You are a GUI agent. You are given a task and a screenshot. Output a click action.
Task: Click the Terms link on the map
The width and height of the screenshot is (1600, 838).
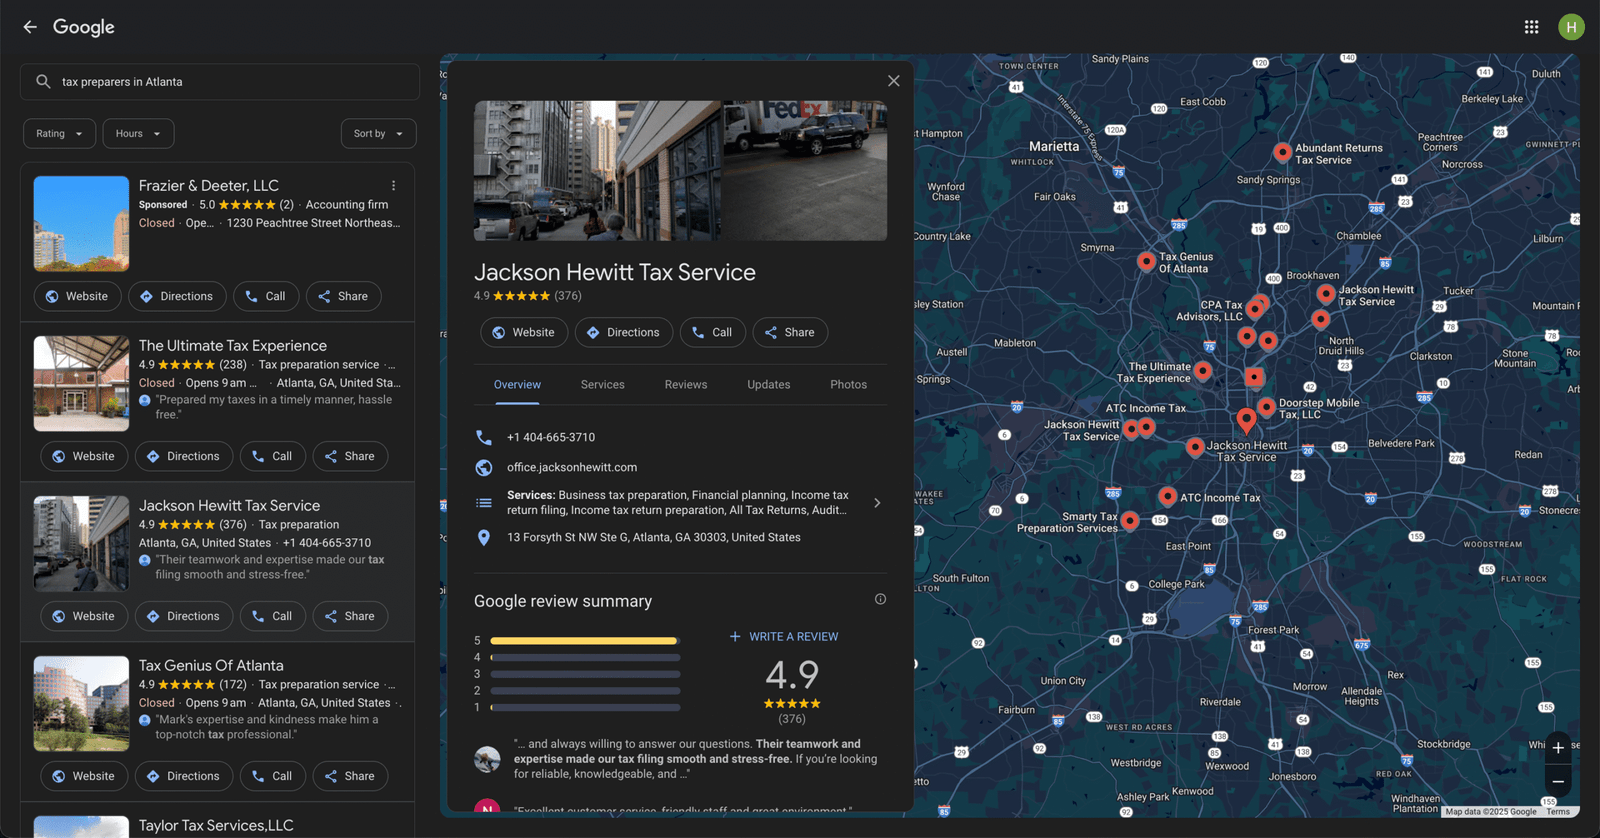tap(1558, 812)
